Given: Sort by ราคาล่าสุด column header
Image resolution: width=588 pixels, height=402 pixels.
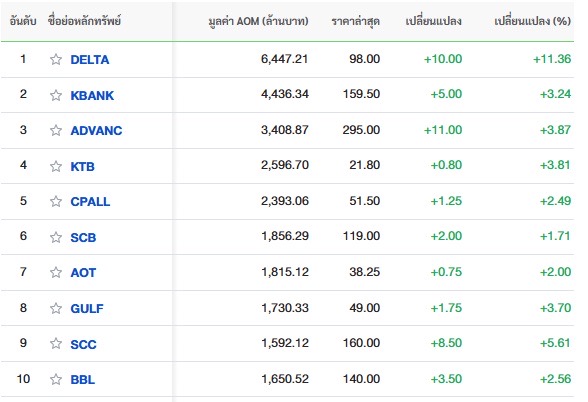Looking at the screenshot, I should coord(356,21).
